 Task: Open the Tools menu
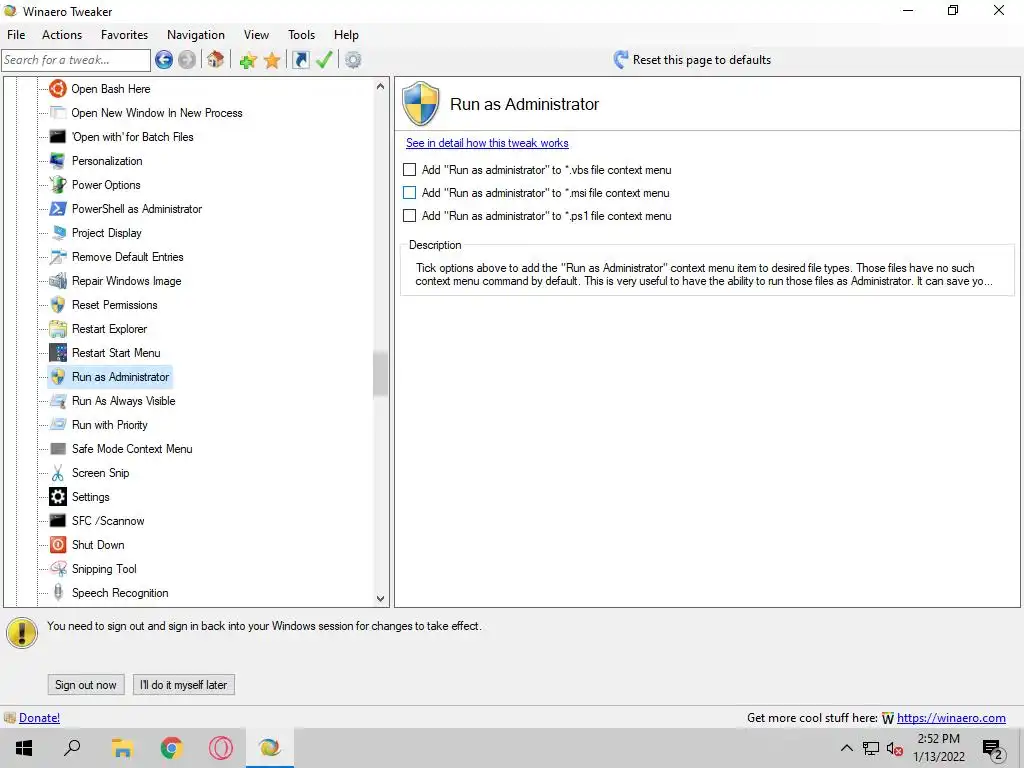301,35
